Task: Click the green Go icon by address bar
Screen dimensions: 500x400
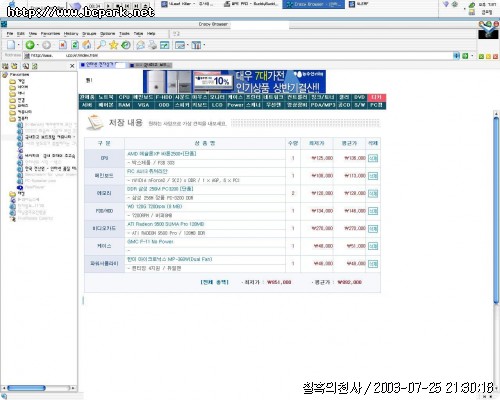Action: tap(465, 56)
